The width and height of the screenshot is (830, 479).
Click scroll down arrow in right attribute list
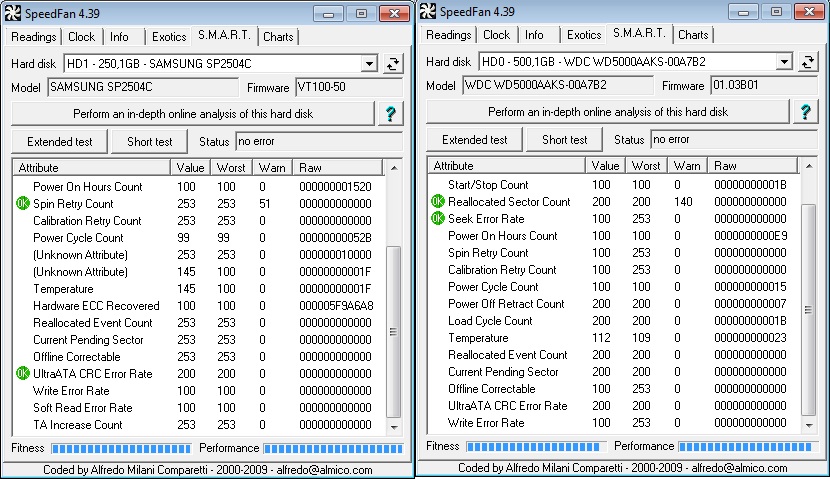click(x=809, y=425)
